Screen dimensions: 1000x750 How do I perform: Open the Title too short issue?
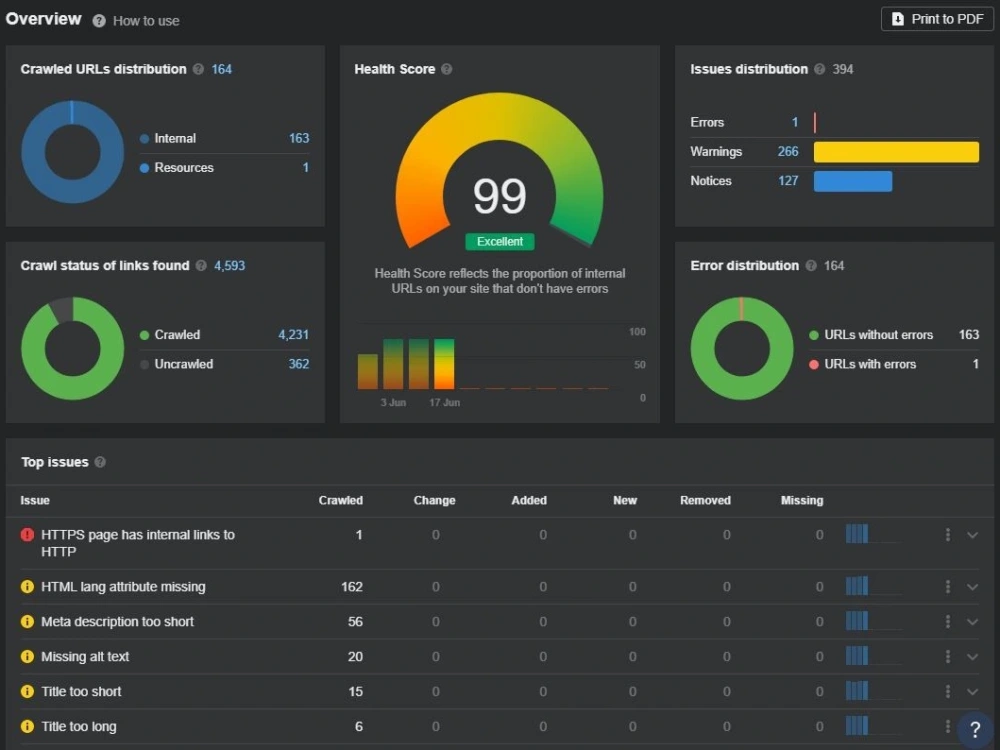[81, 692]
